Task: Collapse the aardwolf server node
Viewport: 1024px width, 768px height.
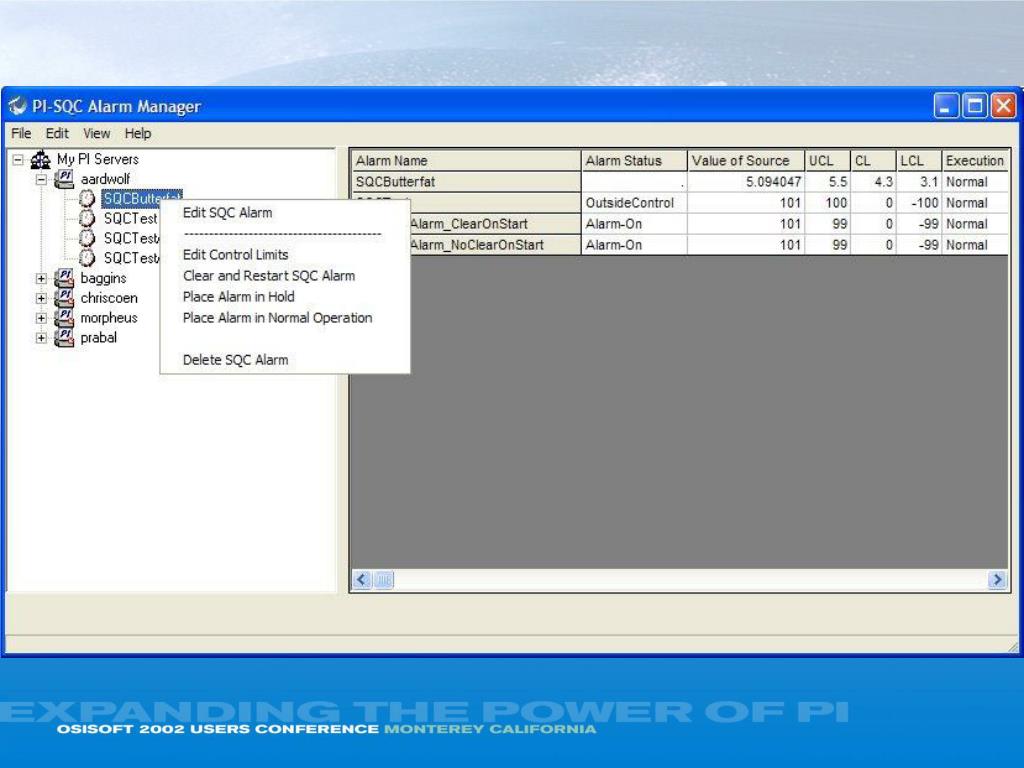Action: pos(41,179)
